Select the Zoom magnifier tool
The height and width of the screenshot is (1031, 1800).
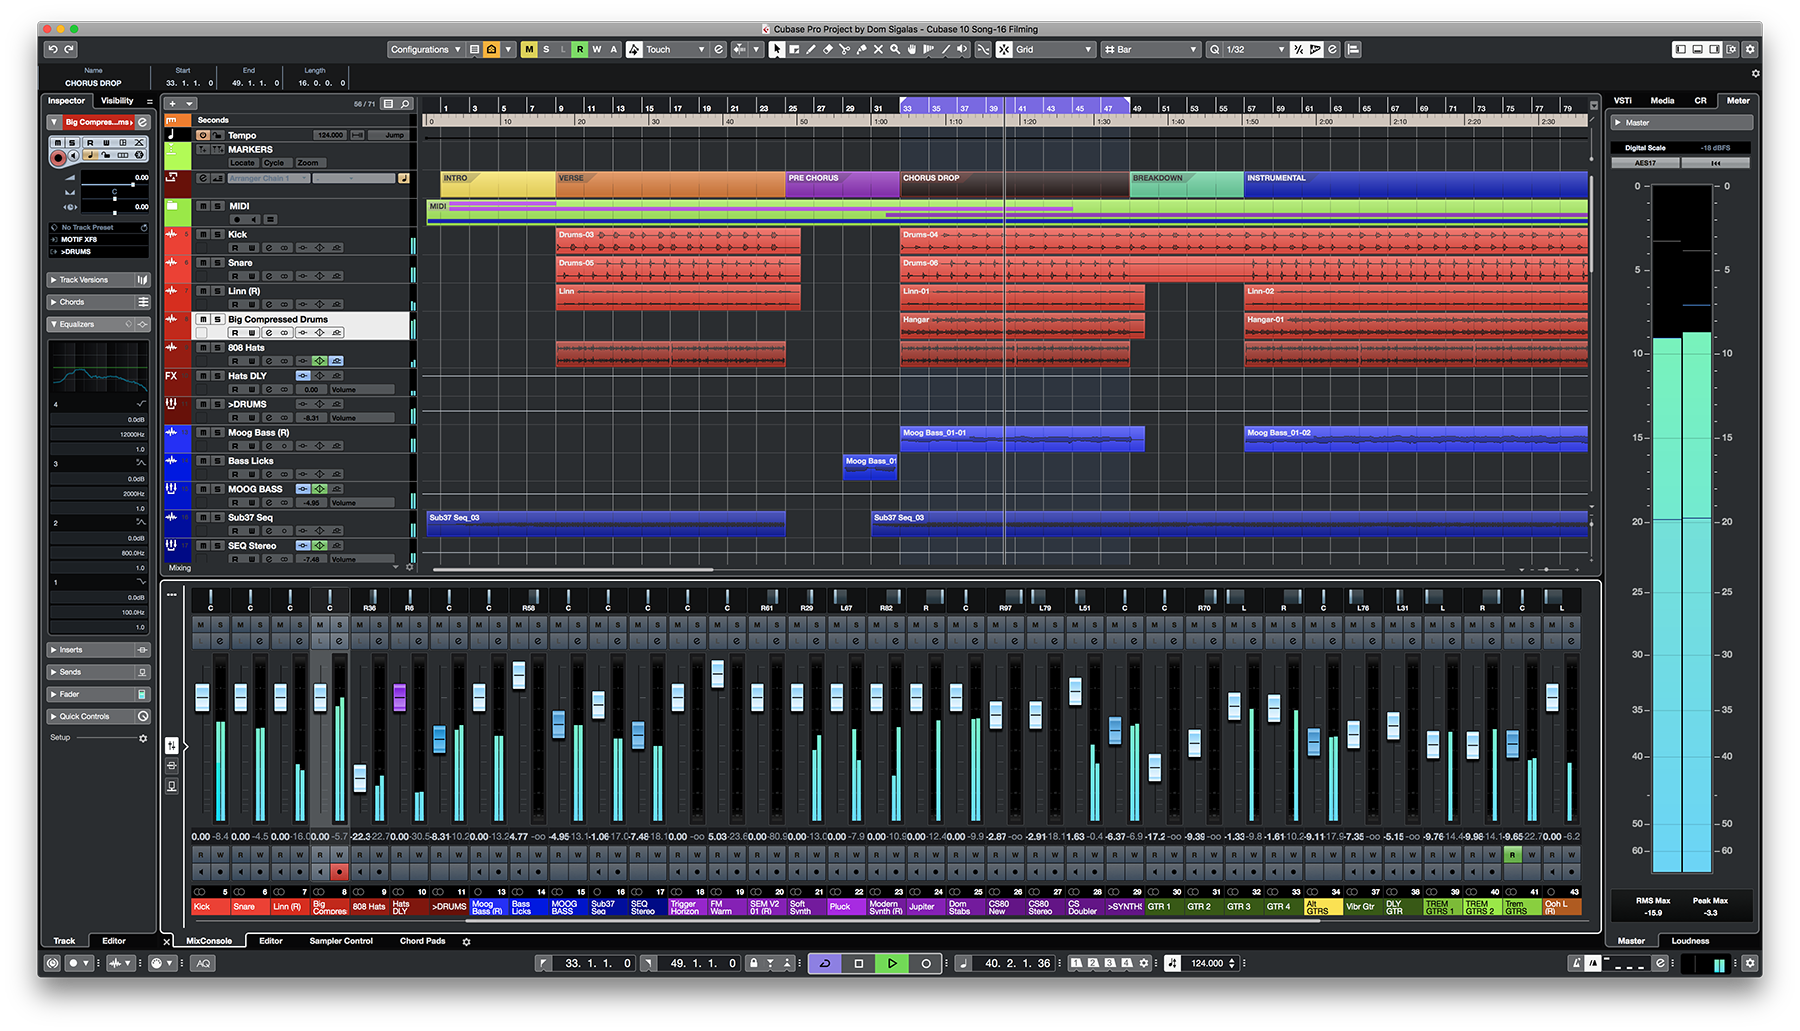tap(895, 49)
